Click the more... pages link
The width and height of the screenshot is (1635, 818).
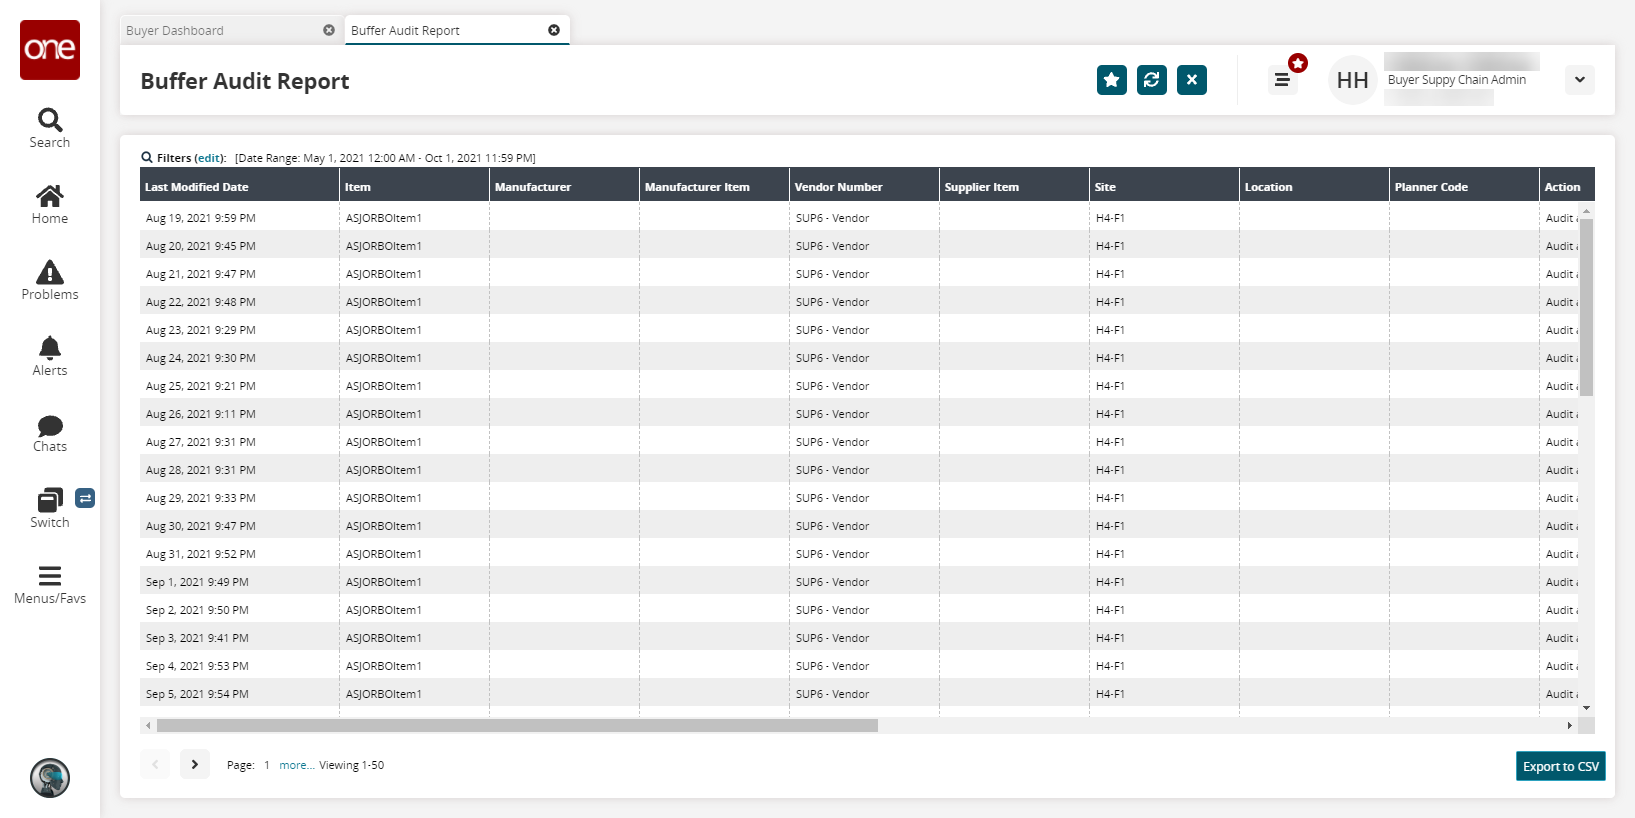pos(296,765)
